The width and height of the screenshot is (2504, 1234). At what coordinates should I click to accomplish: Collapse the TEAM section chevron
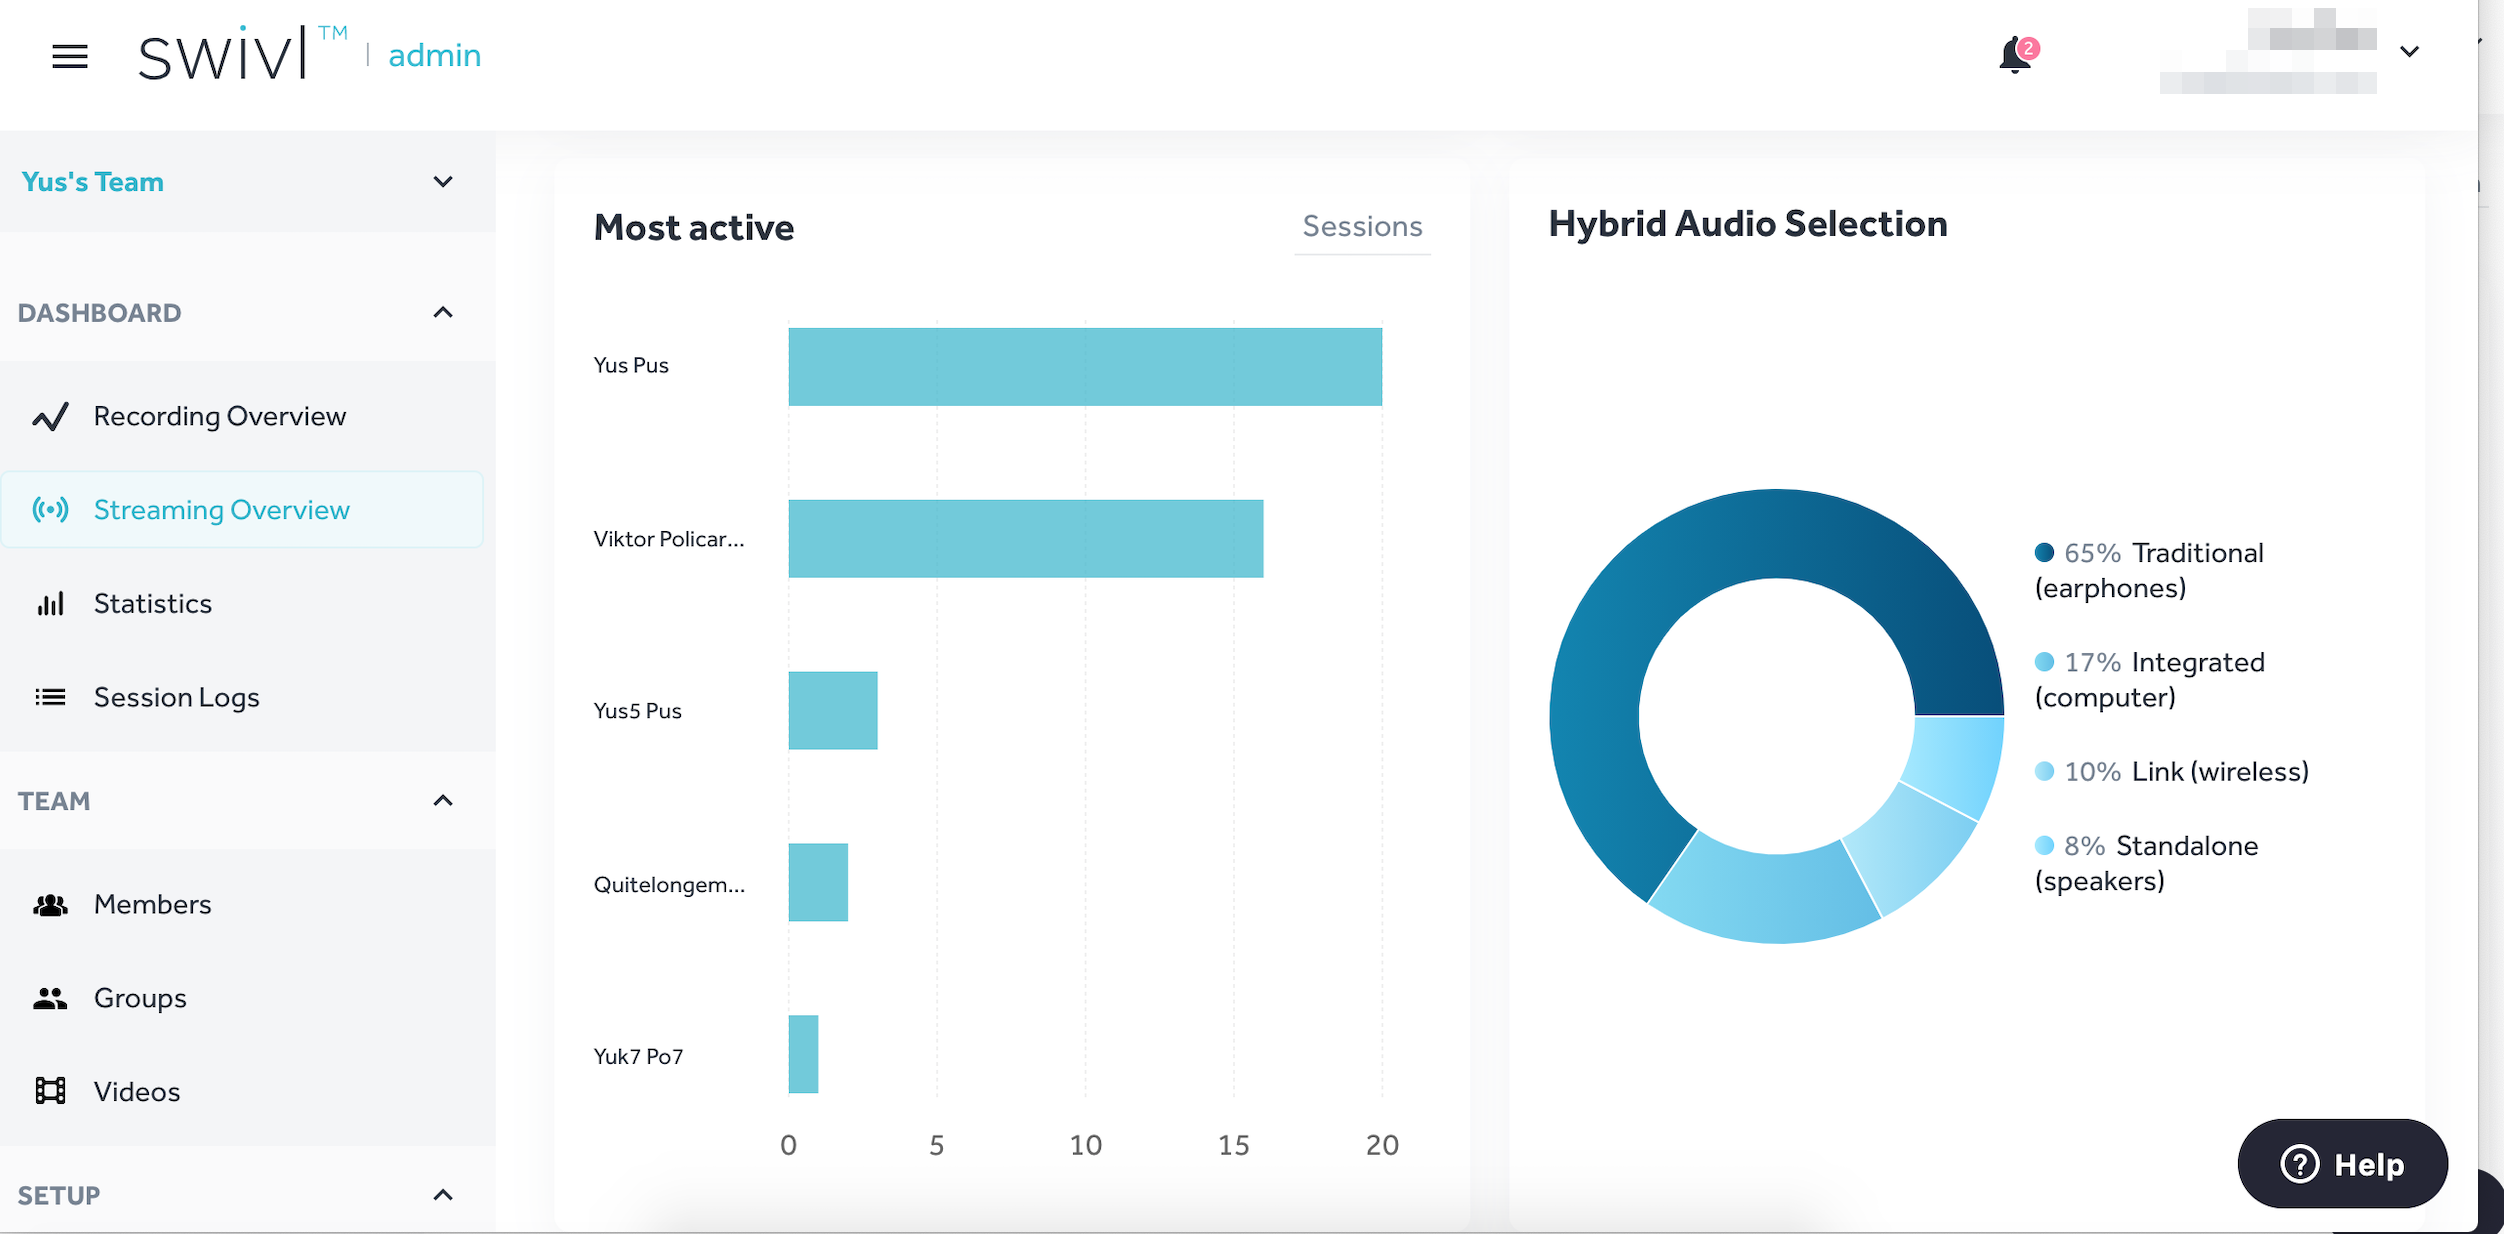click(x=443, y=801)
